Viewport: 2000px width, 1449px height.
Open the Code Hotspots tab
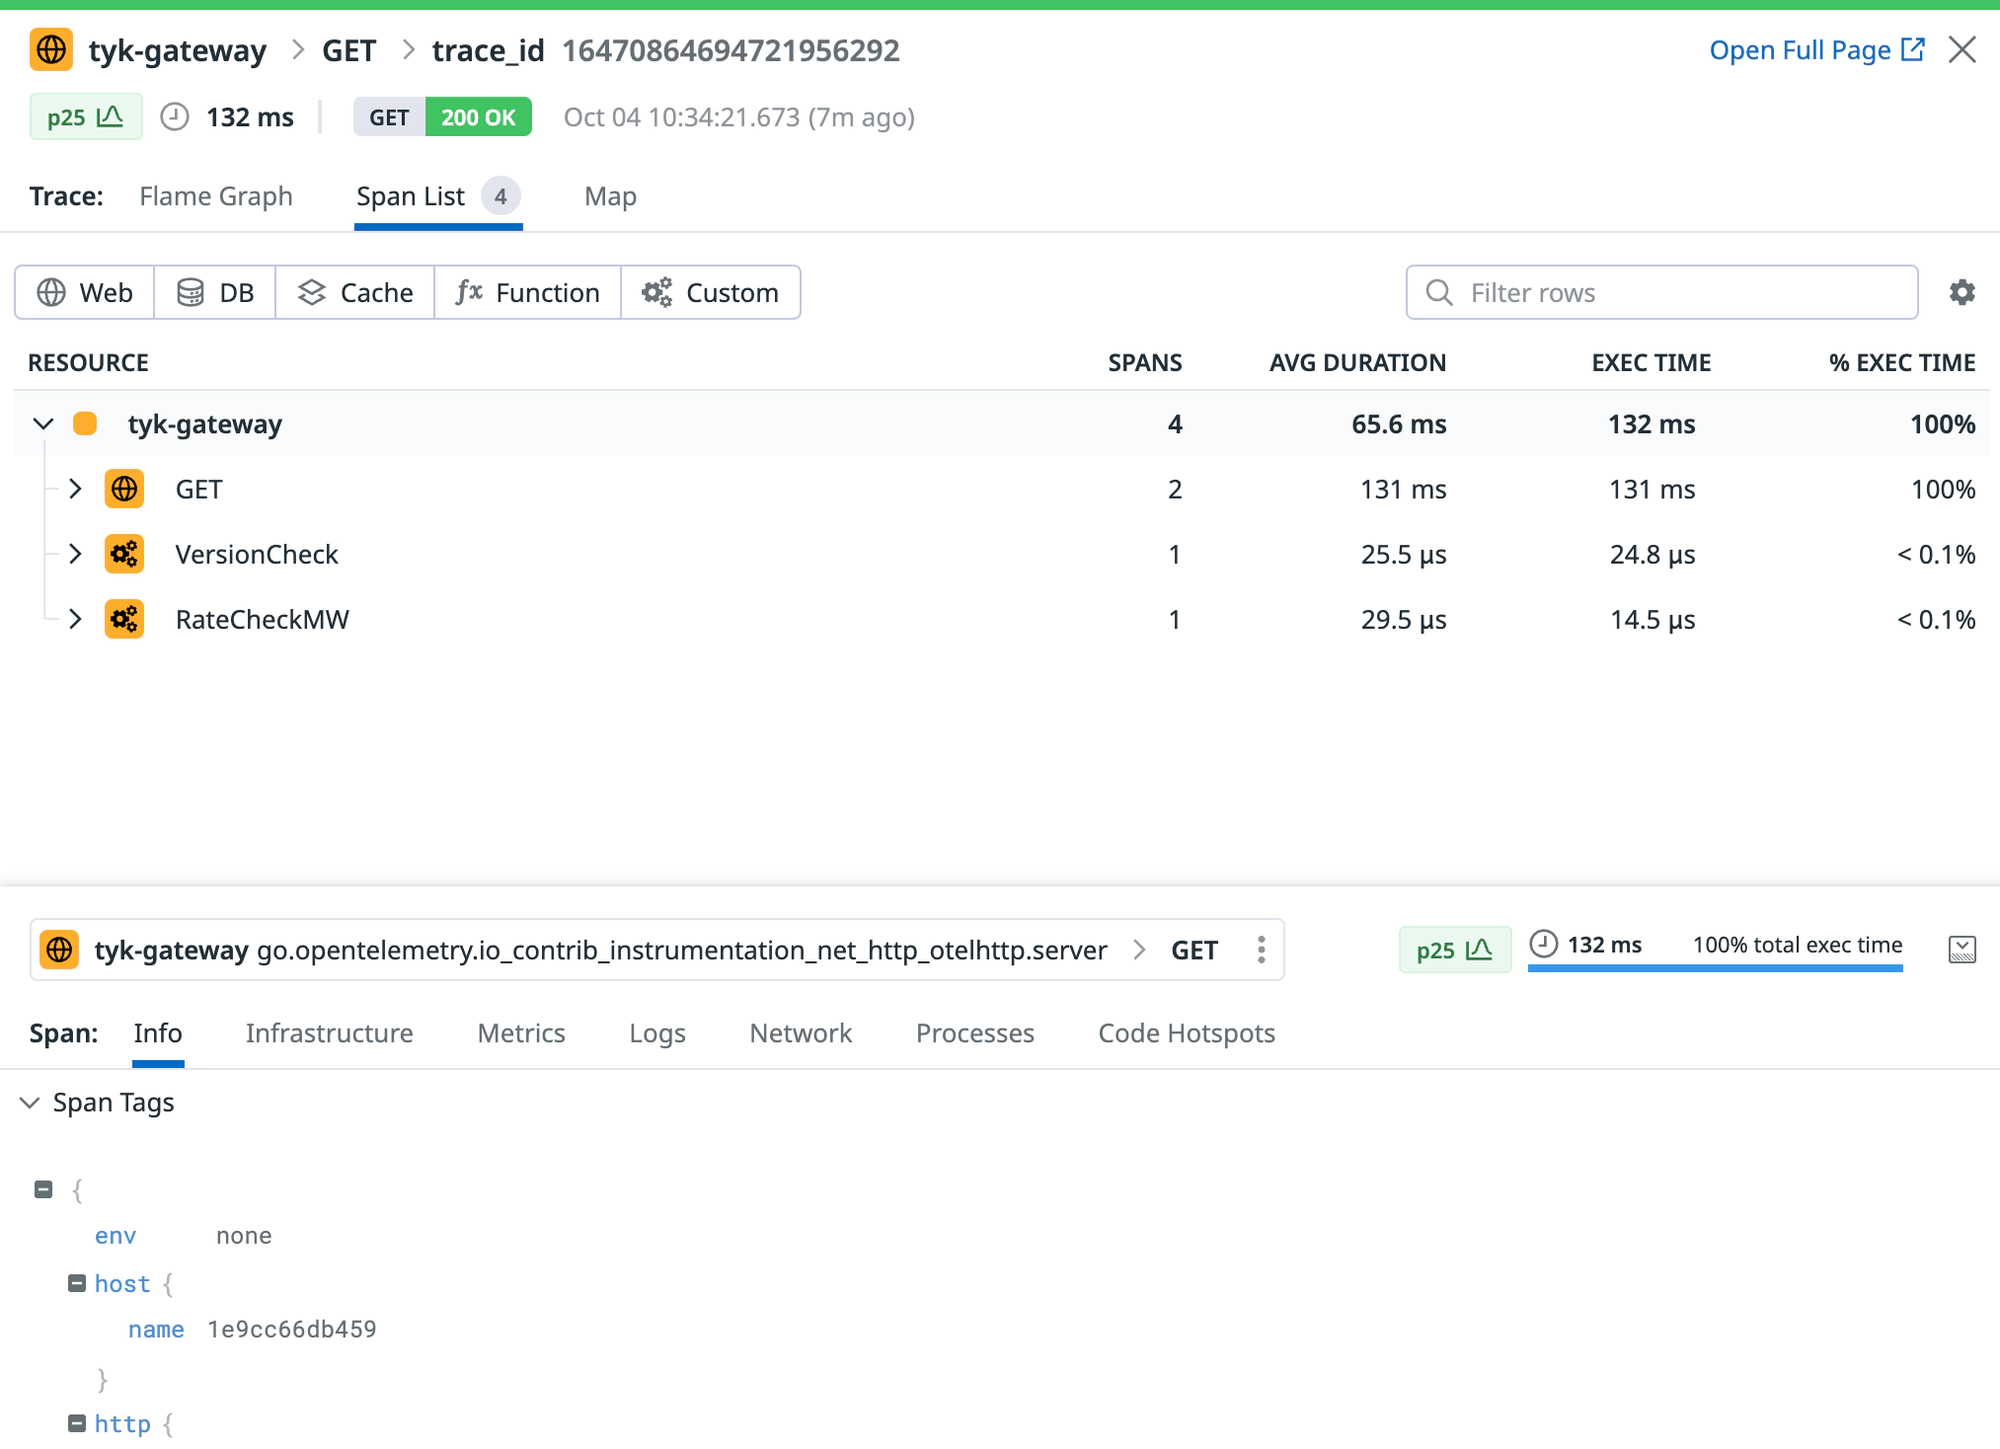[1186, 1033]
